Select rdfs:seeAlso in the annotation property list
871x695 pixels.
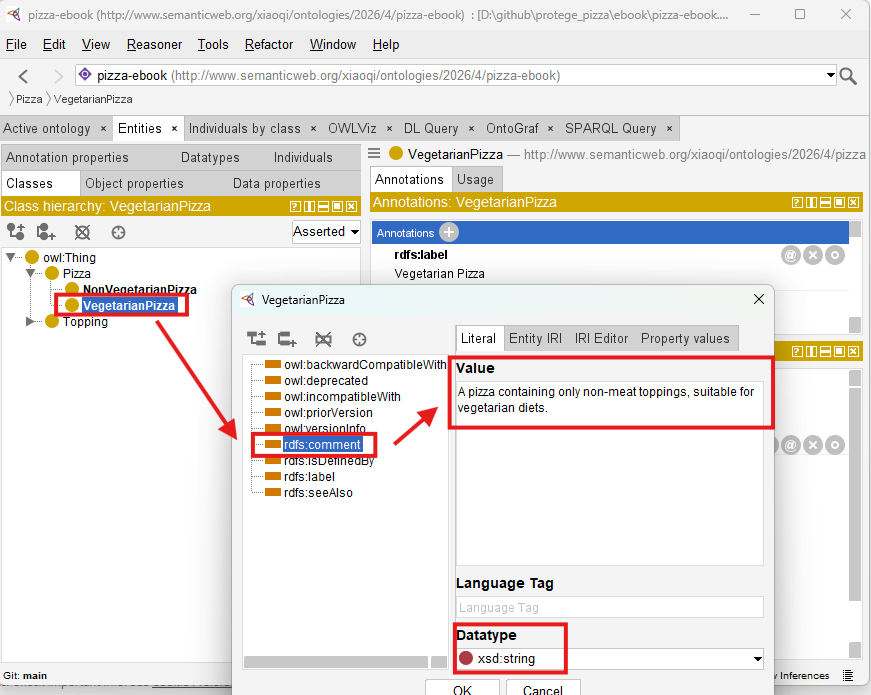(x=318, y=493)
